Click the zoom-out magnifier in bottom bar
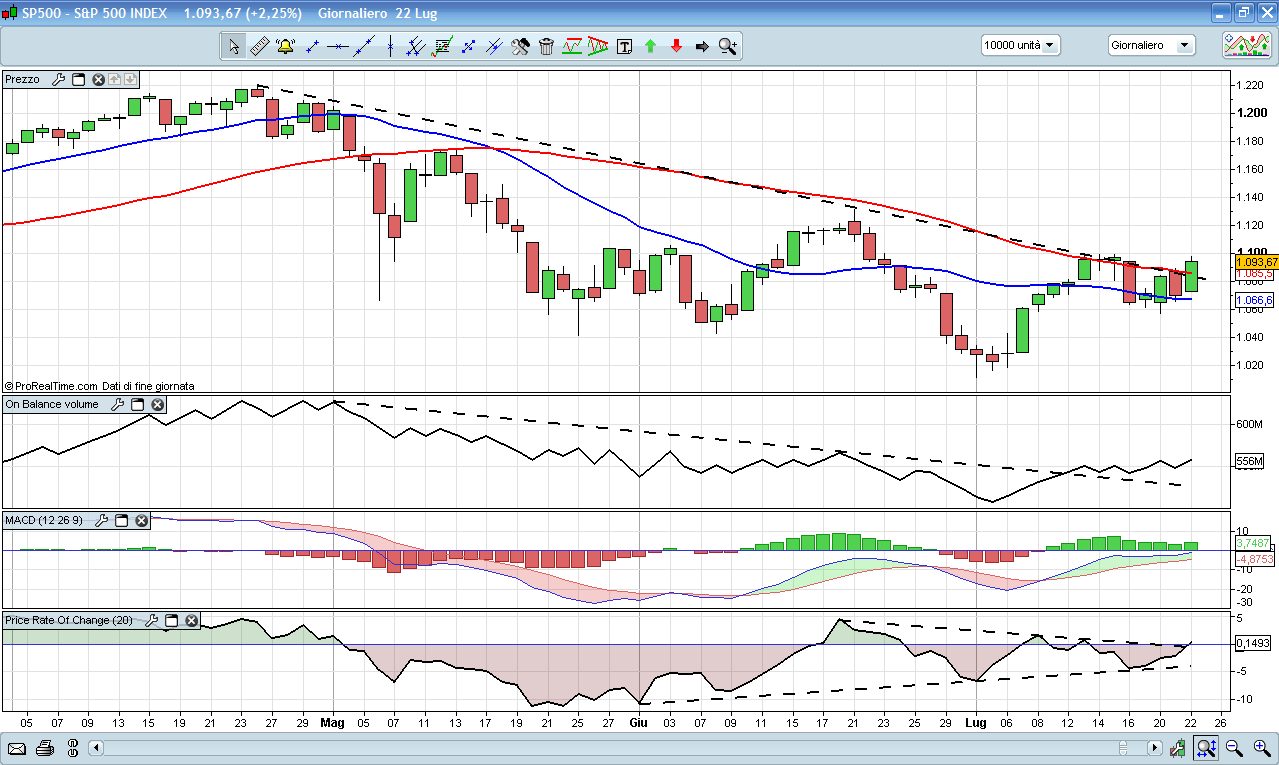Image resolution: width=1279 pixels, height=765 pixels. click(1234, 748)
